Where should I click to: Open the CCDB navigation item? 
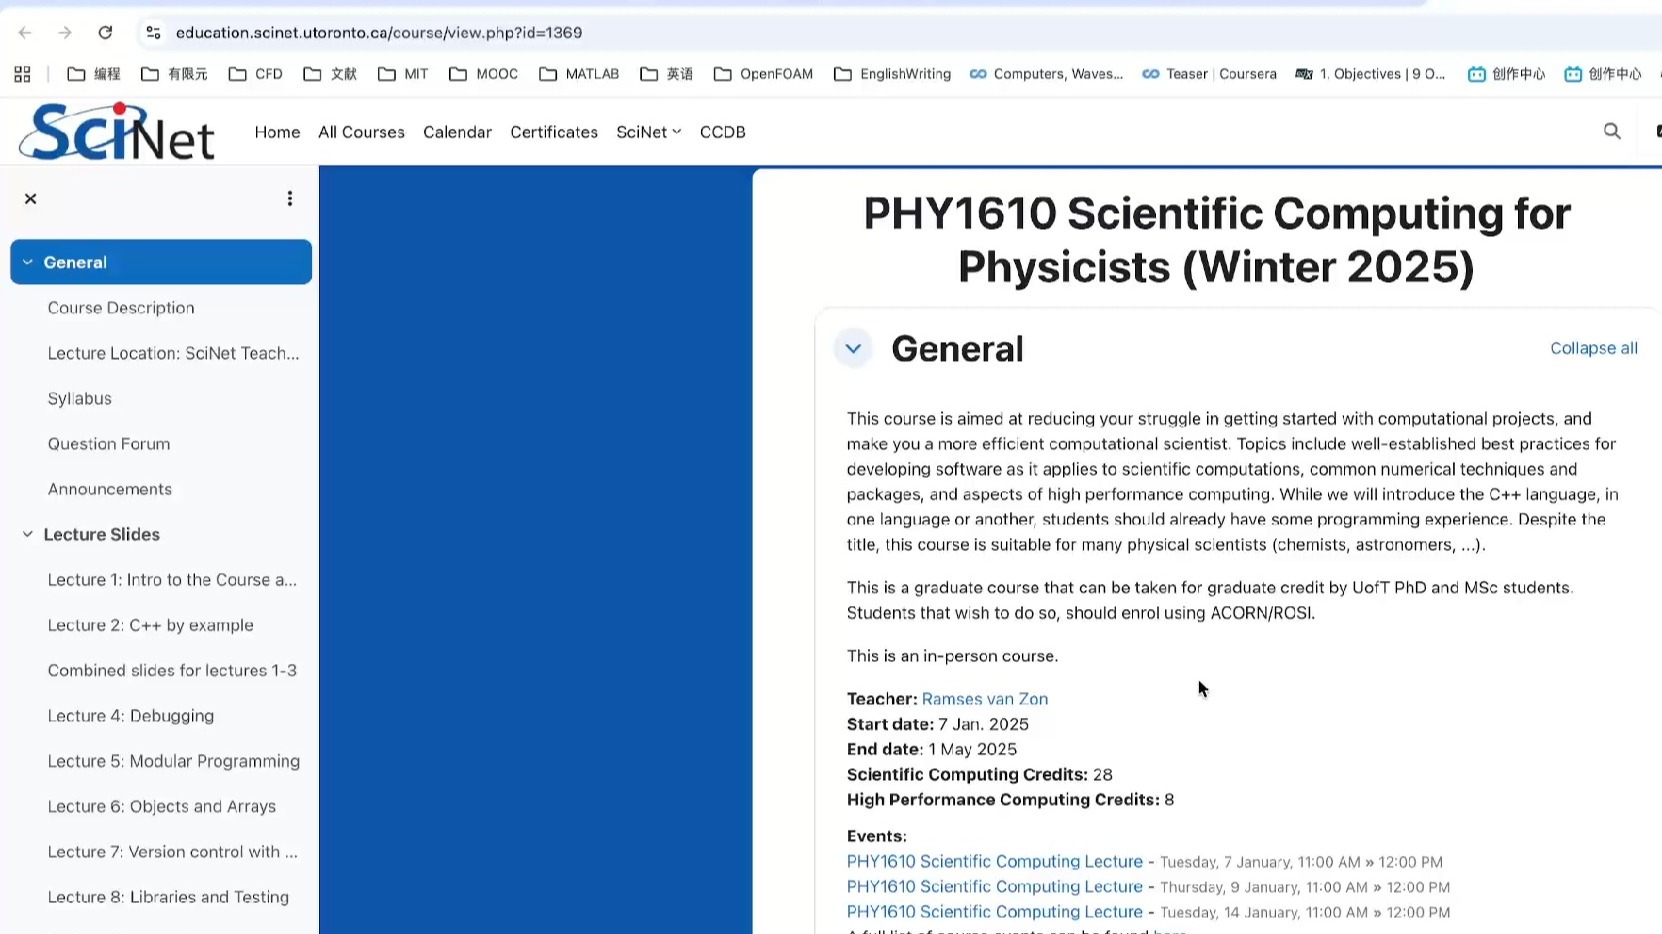[x=723, y=132]
